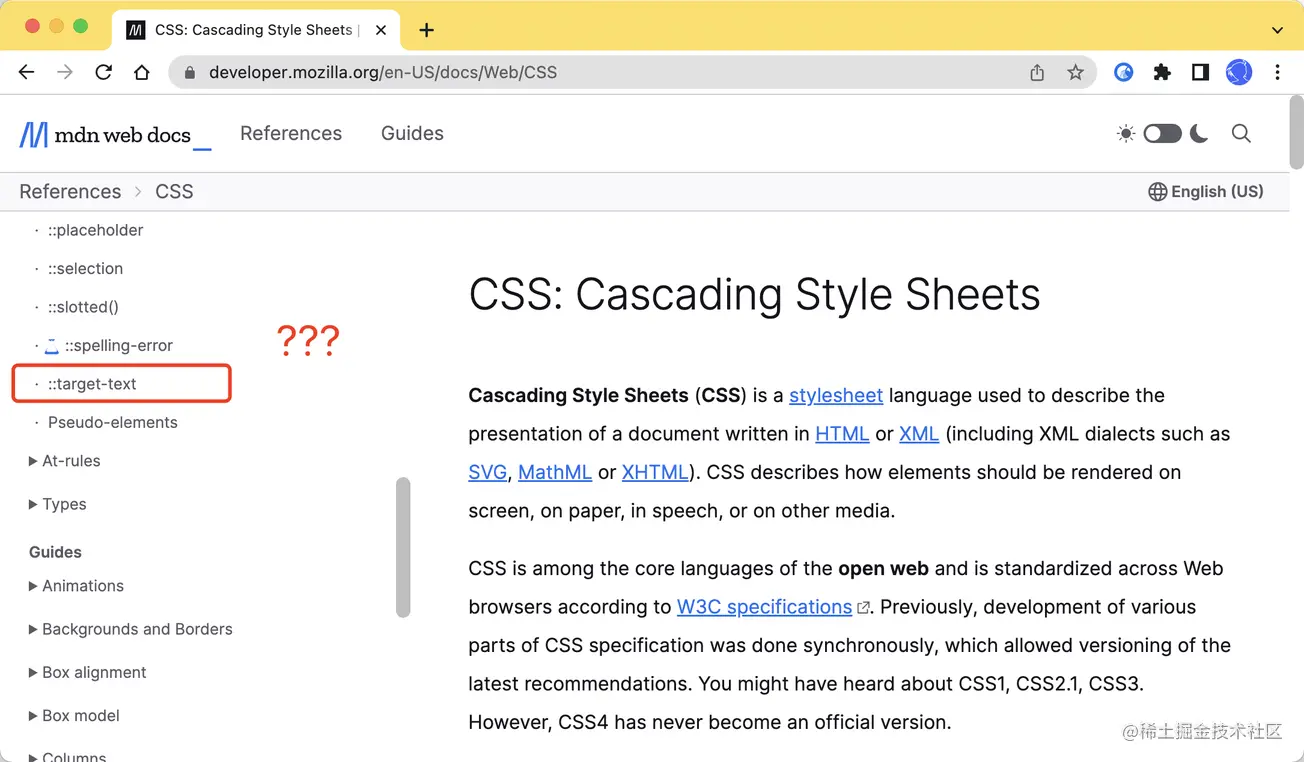This screenshot has width=1304, height=762.
Task: Open Guides in the top navigation
Action: (412, 133)
